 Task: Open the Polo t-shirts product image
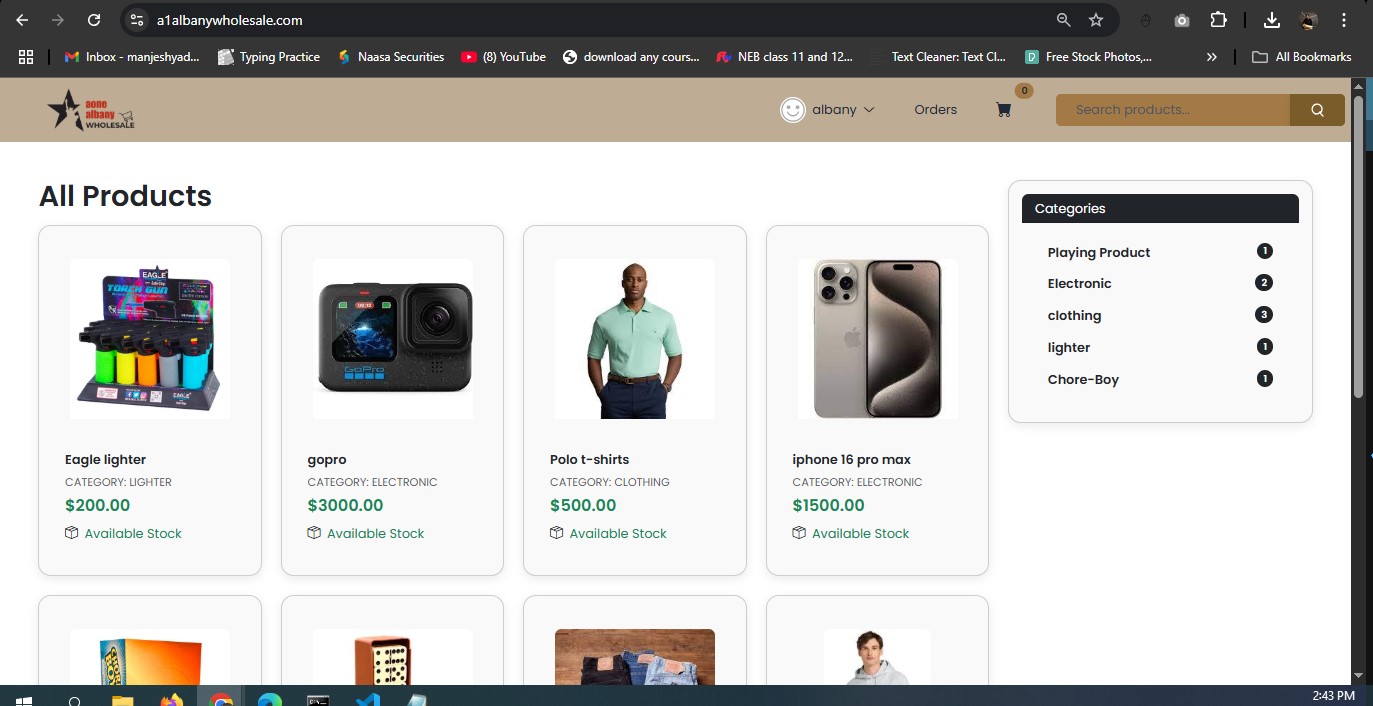(635, 339)
